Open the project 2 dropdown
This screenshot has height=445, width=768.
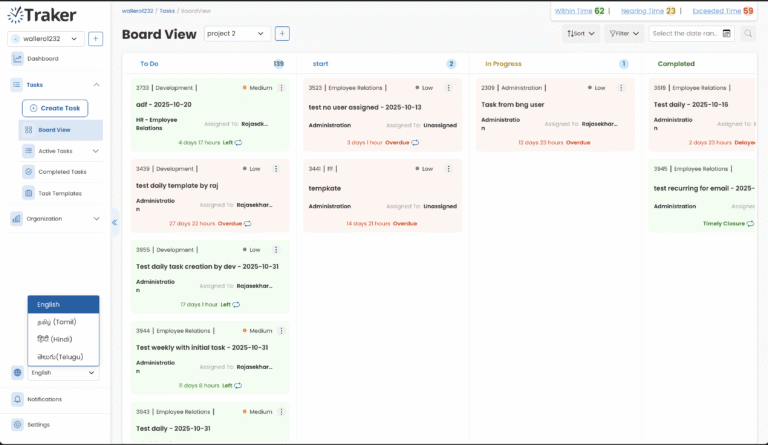point(237,34)
